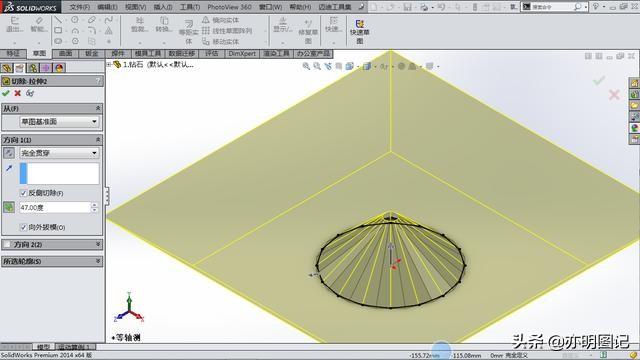Viewport: 640px width, 360px height.
Task: Click the zoom to fit magnifier icon
Action: click(306, 66)
